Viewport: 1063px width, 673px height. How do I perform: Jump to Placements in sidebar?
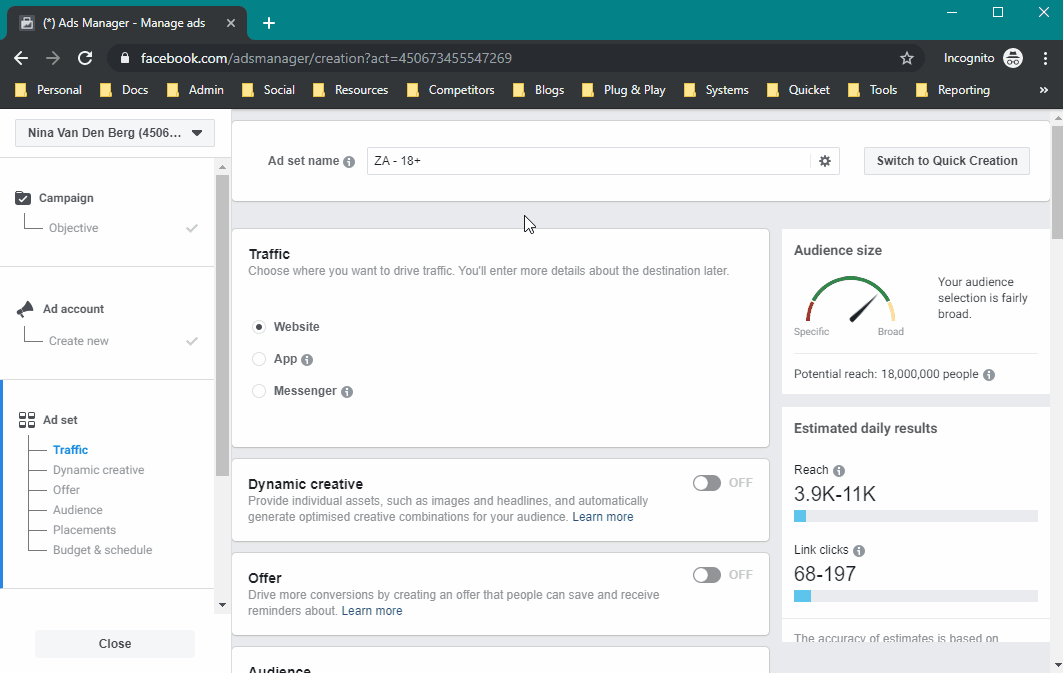pos(85,529)
